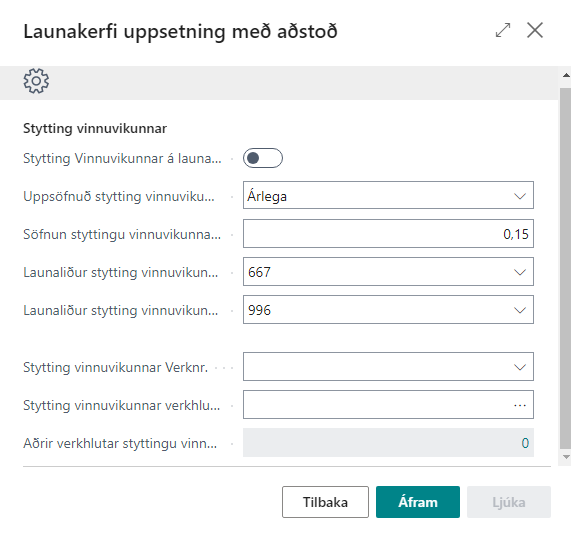Click the ellipsis in verkhluti field
The width and height of the screenshot is (571, 540).
click(x=520, y=405)
